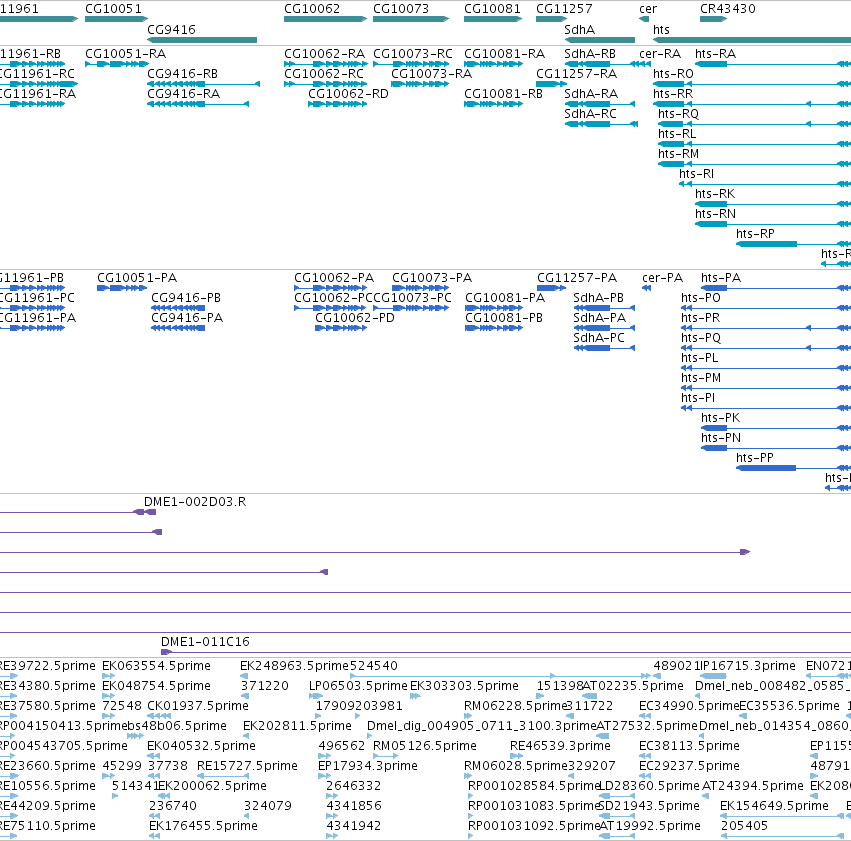This screenshot has width=851, height=841.
Task: Select protein SdhA-PA
Action: [x=600, y=318]
